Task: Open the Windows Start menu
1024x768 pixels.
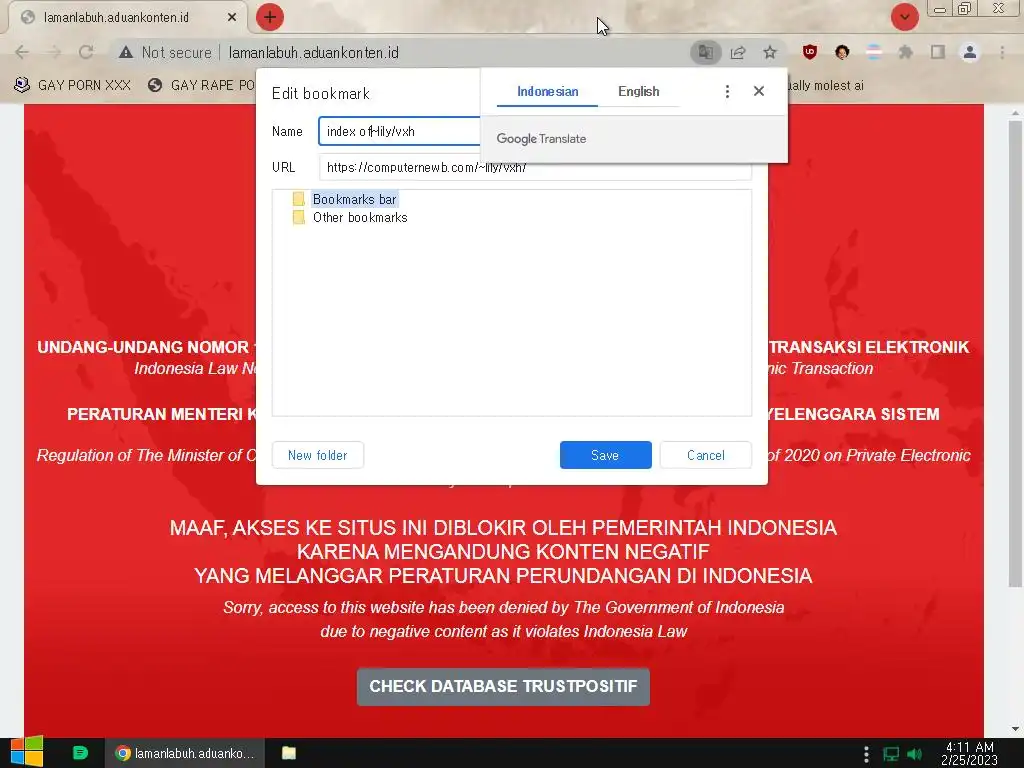Action: click(x=26, y=752)
